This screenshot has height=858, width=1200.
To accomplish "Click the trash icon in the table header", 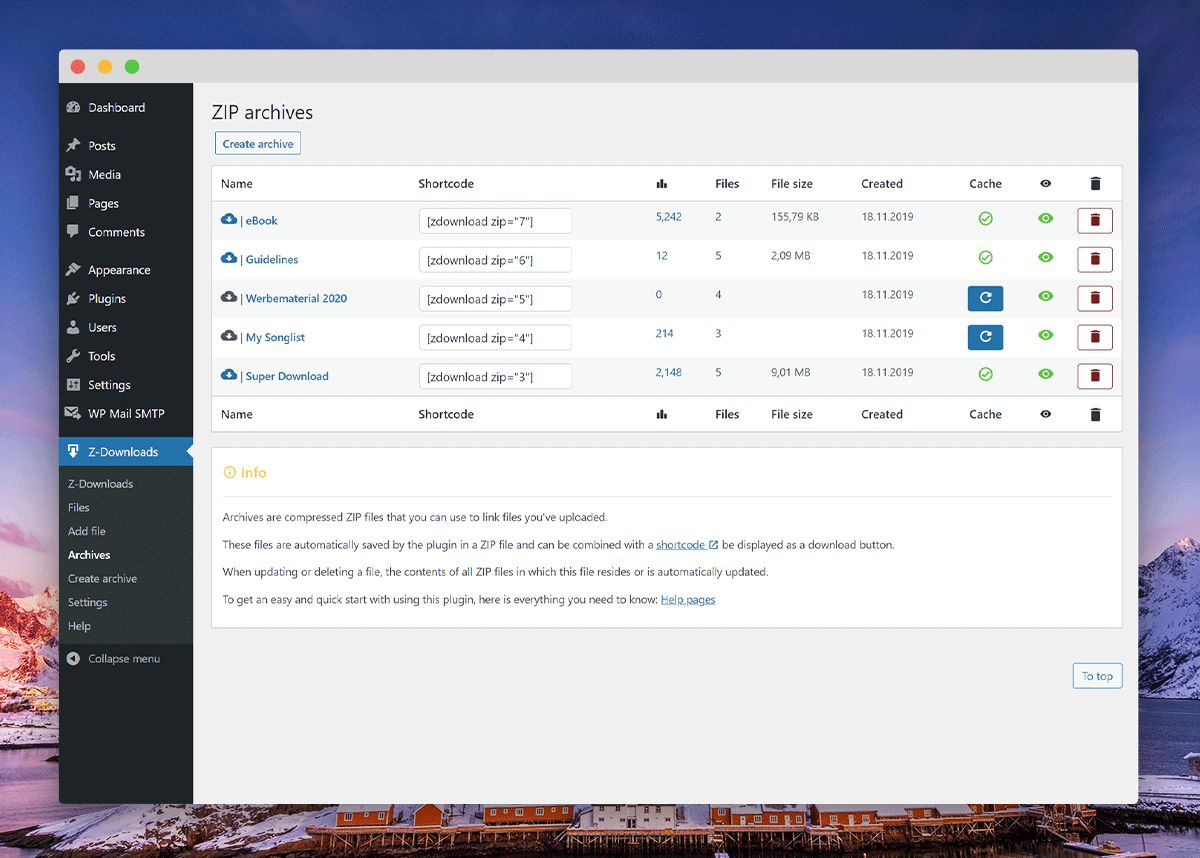I will (1095, 183).
